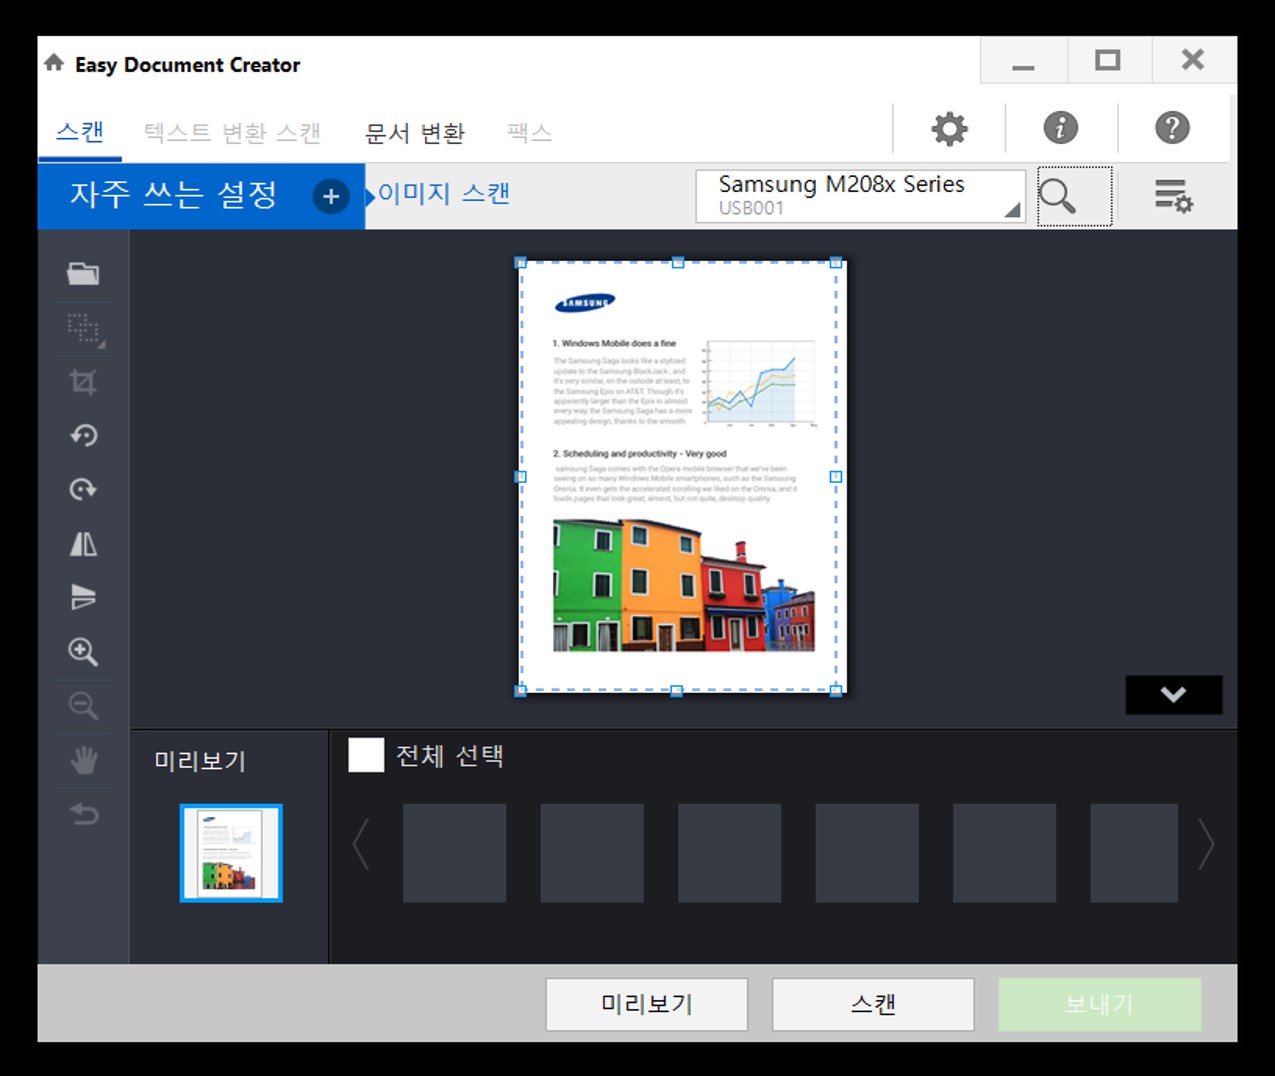Flip the image horizontally
Viewport: 1275px width, 1076px height.
click(x=83, y=544)
